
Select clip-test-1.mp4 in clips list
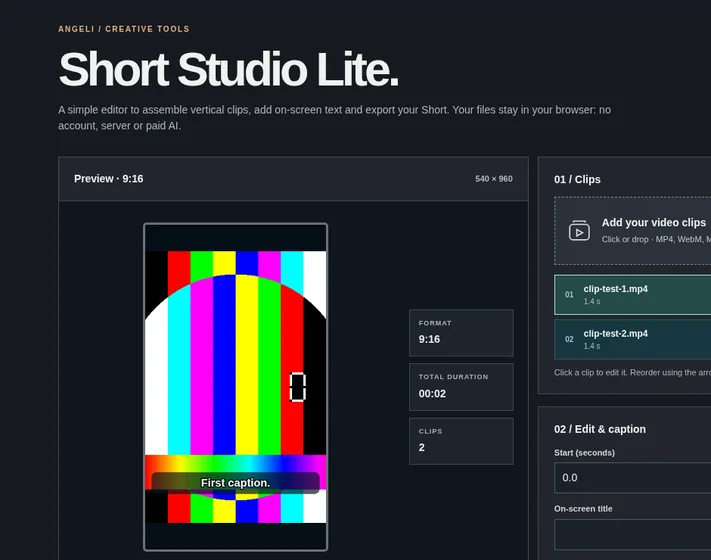[633, 295]
